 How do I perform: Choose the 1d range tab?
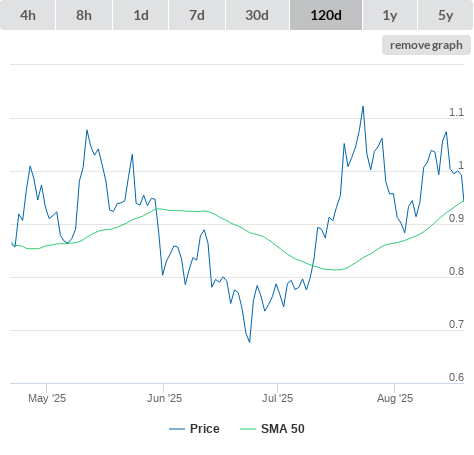click(x=141, y=15)
